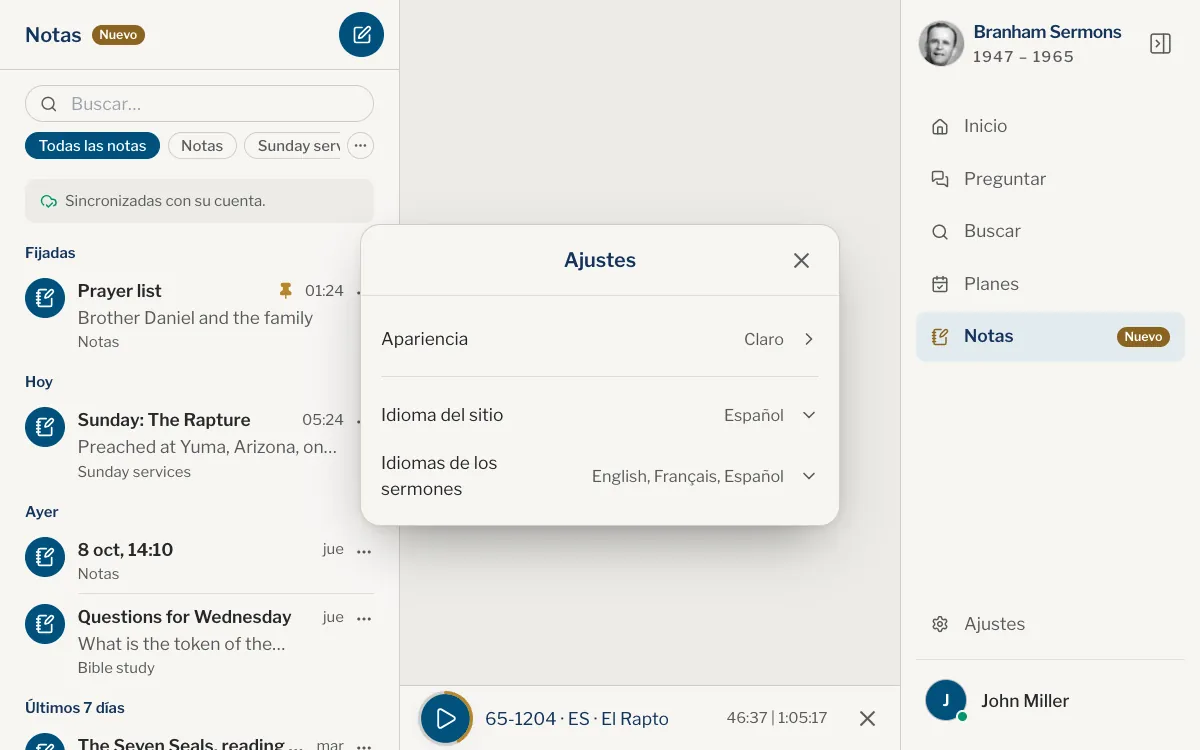The height and width of the screenshot is (750, 1200).
Task: Open the Inicio home page
Action: pyautogui.click(x=1050, y=126)
